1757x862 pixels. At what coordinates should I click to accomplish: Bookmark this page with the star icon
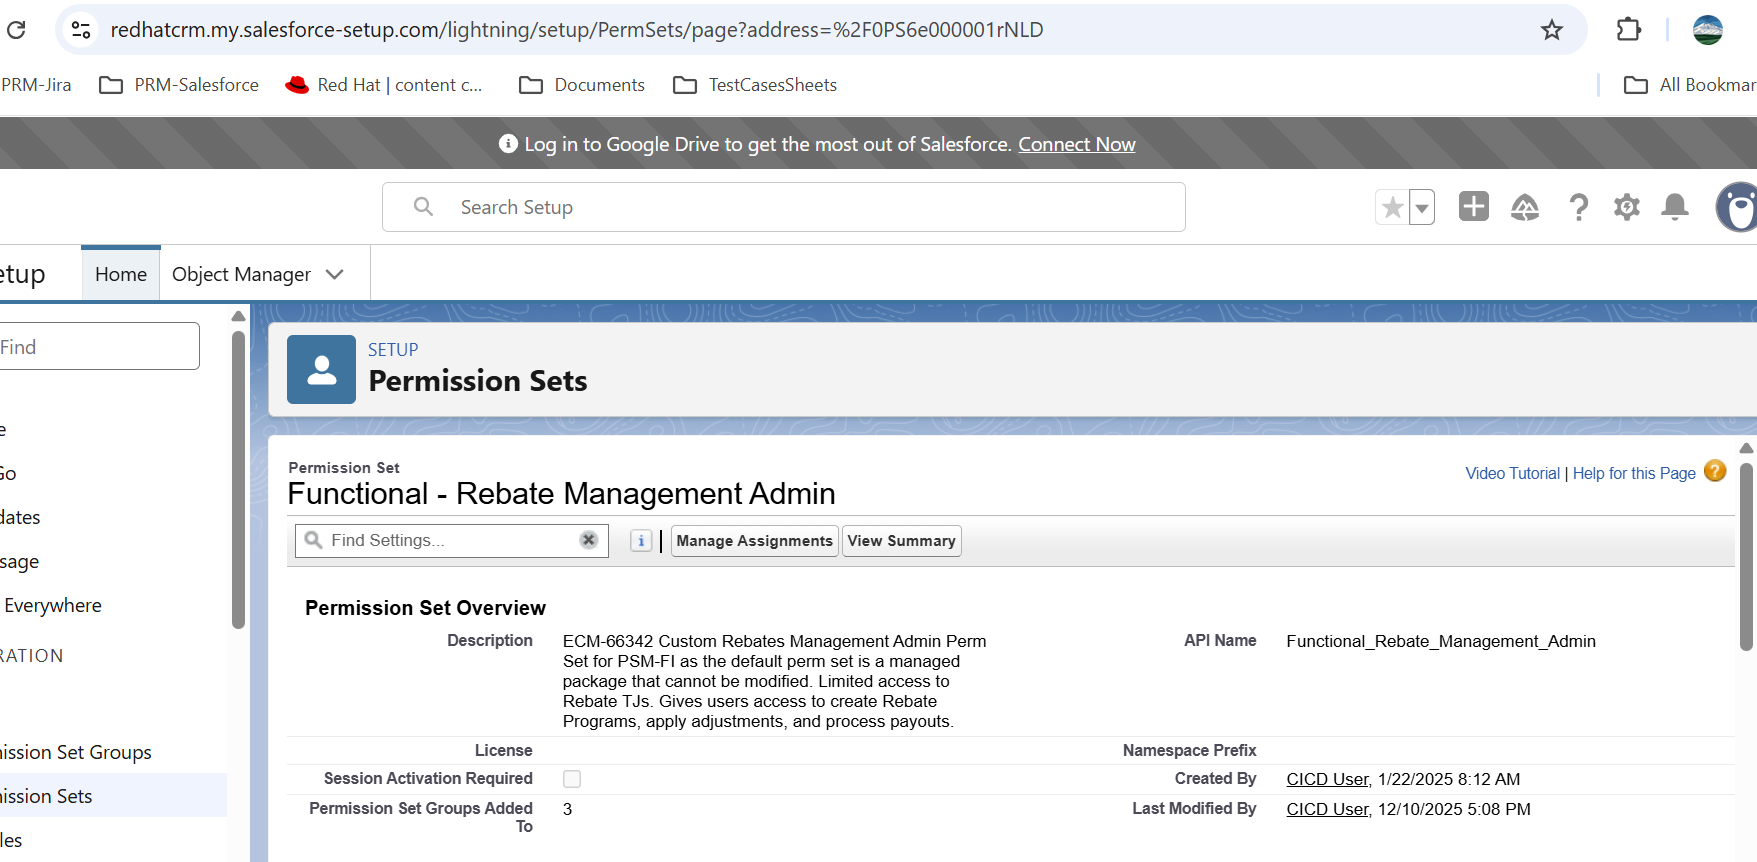(1551, 30)
